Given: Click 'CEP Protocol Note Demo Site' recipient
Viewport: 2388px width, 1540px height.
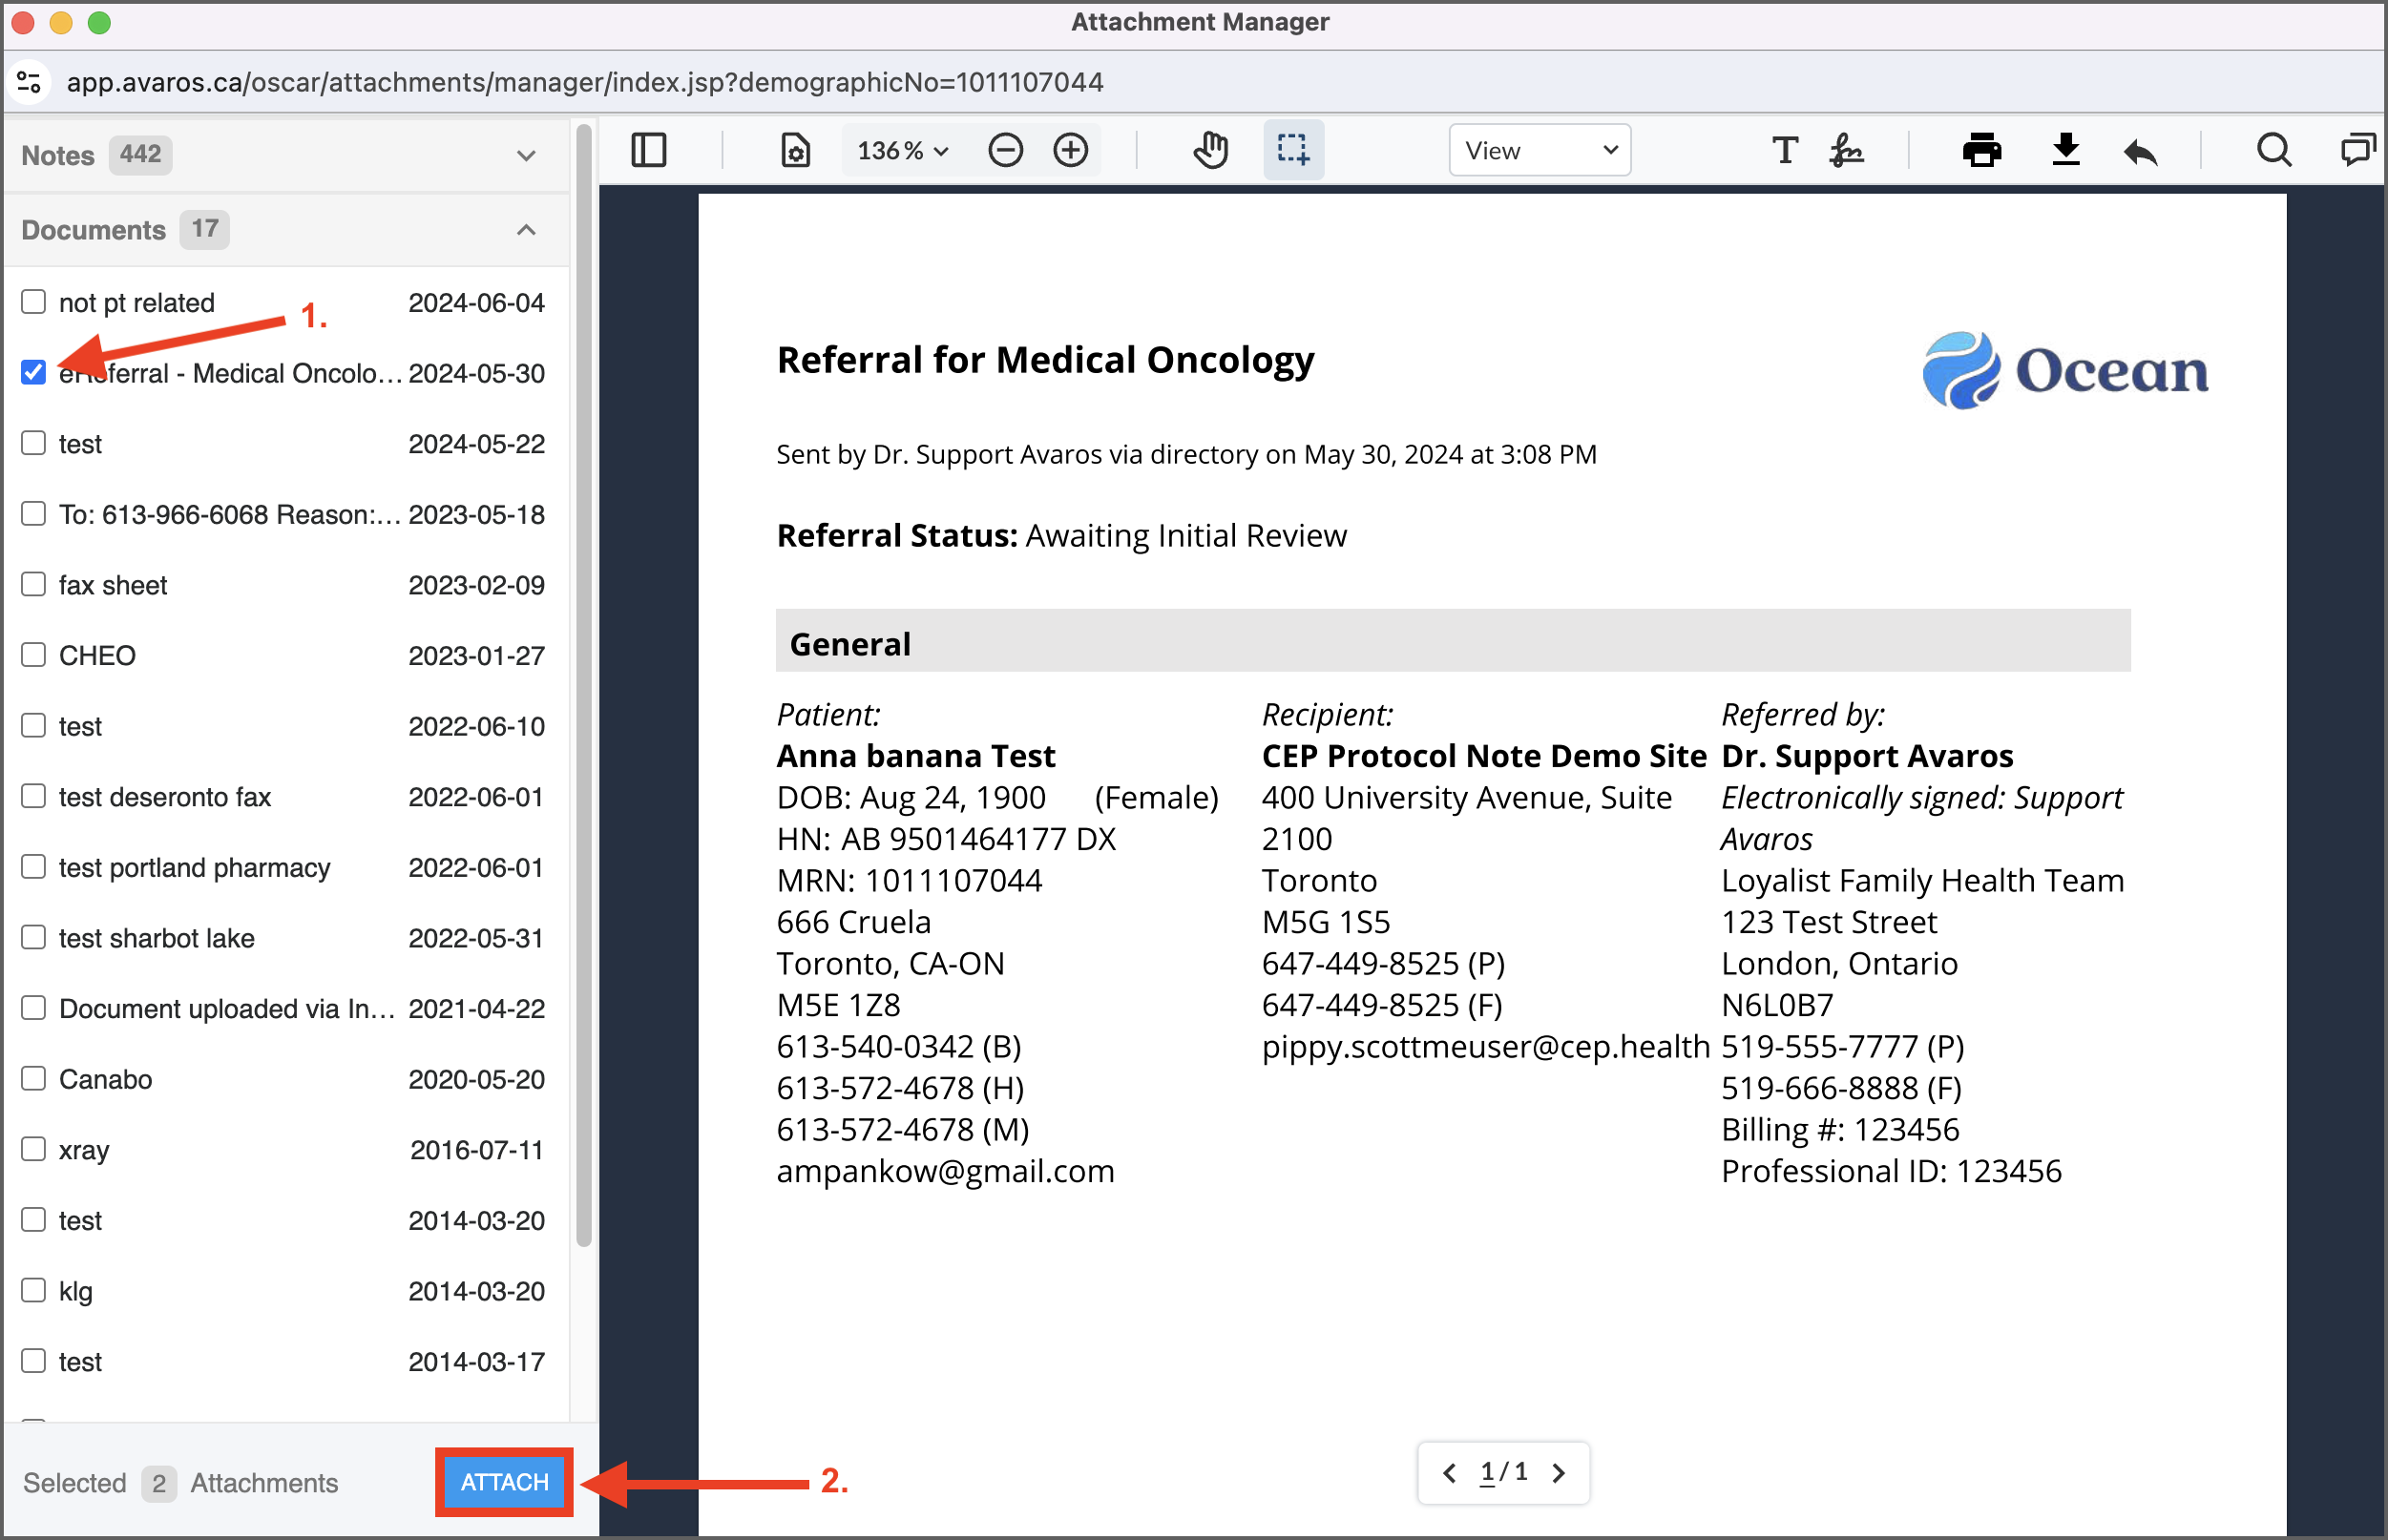Looking at the screenshot, I should click(x=1484, y=756).
